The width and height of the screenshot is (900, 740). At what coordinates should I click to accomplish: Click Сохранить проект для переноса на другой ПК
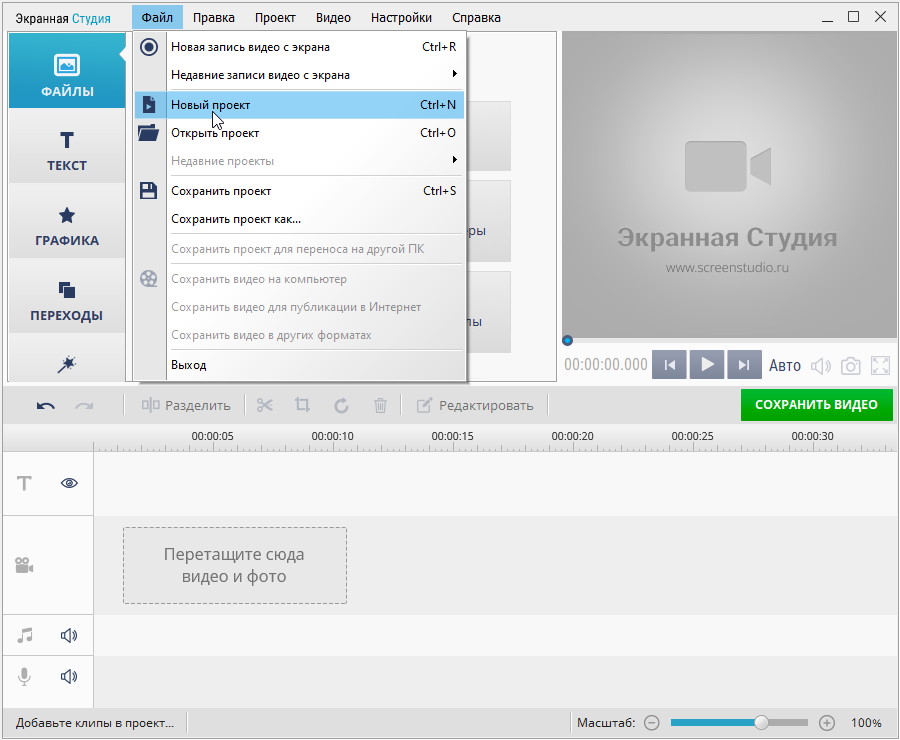299,249
